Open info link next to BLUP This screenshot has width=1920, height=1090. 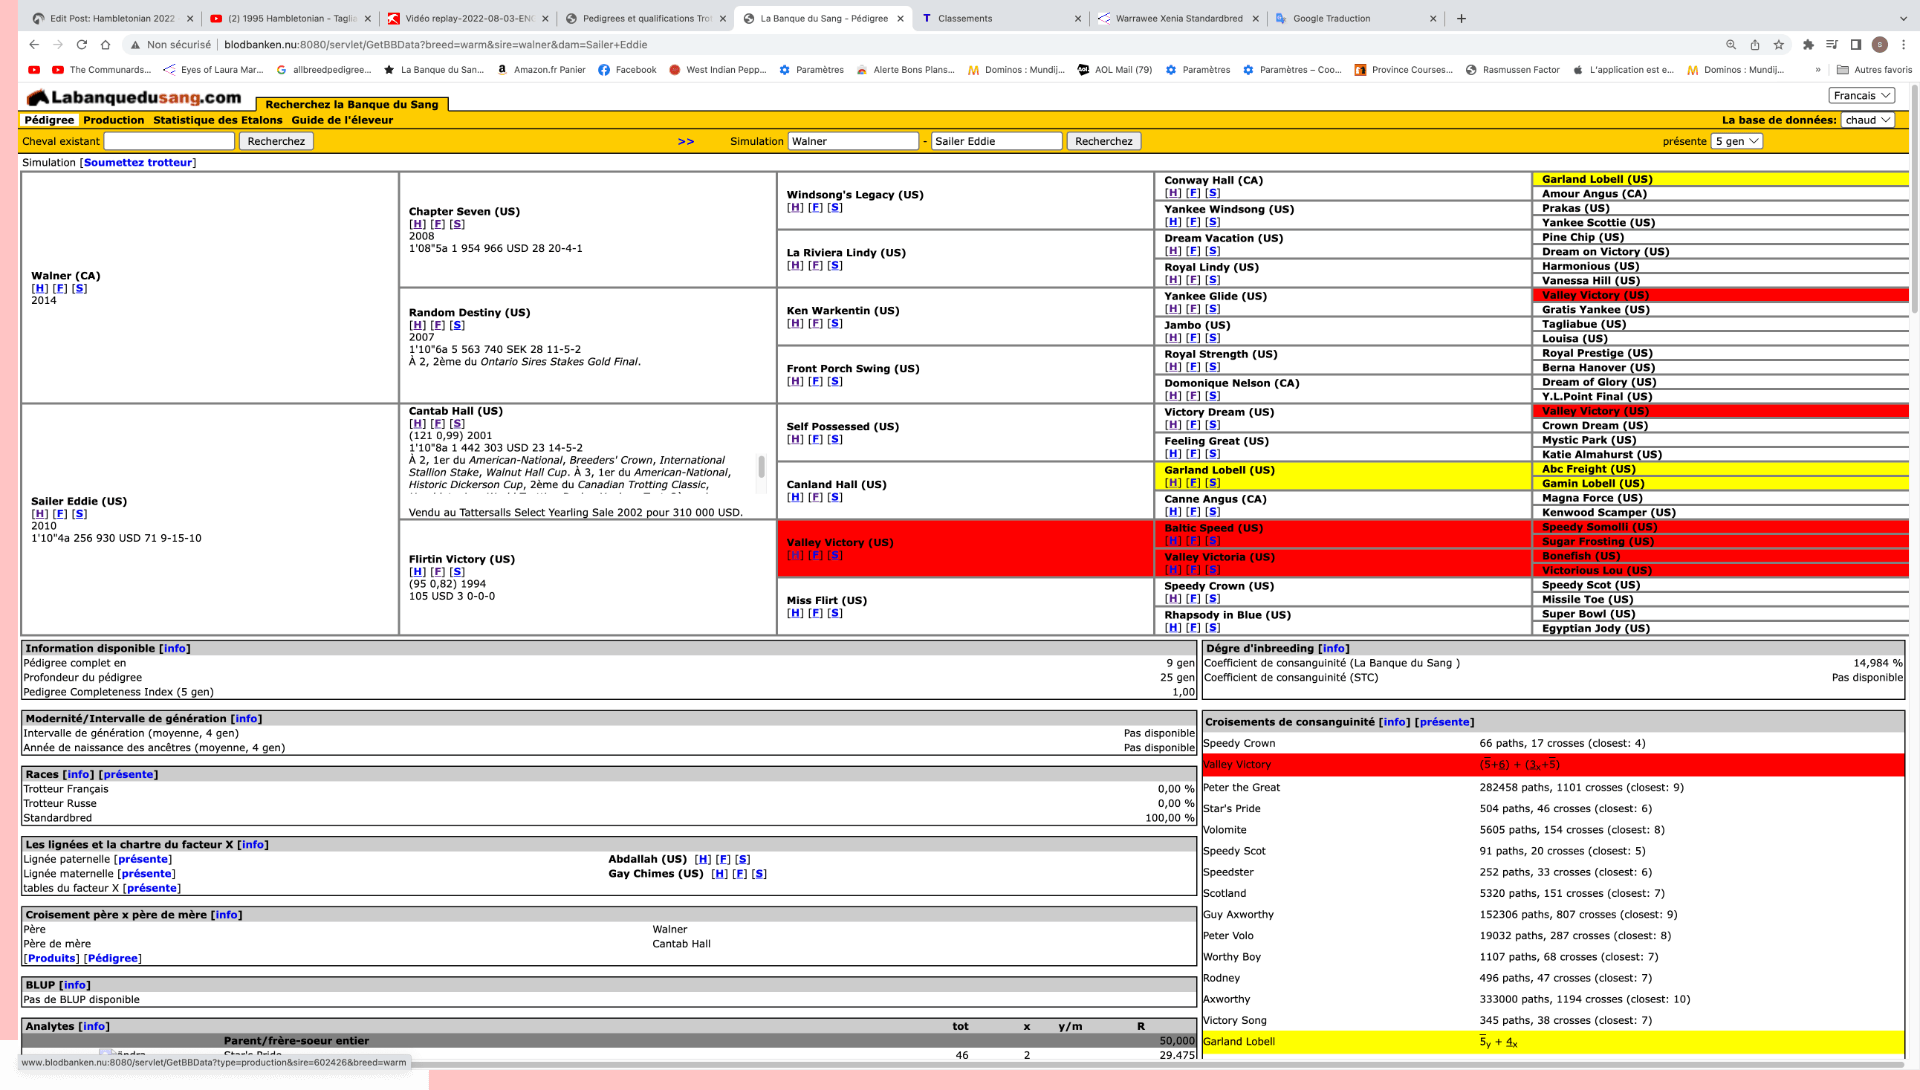(75, 985)
